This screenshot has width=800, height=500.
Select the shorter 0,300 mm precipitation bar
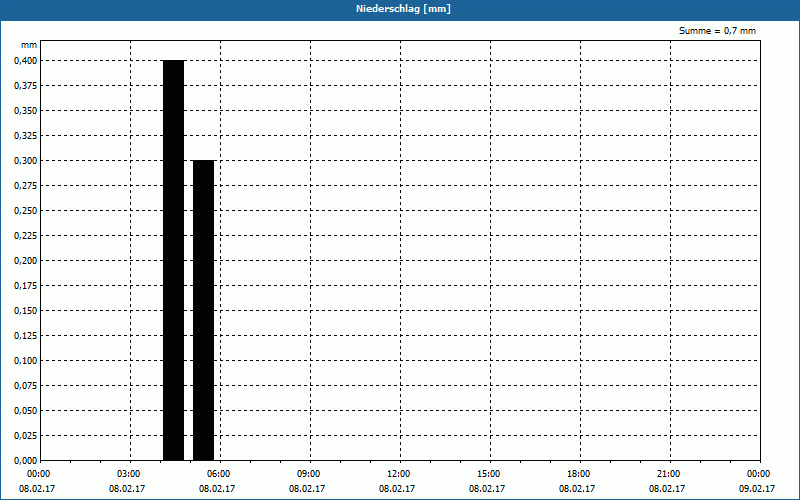pos(204,310)
